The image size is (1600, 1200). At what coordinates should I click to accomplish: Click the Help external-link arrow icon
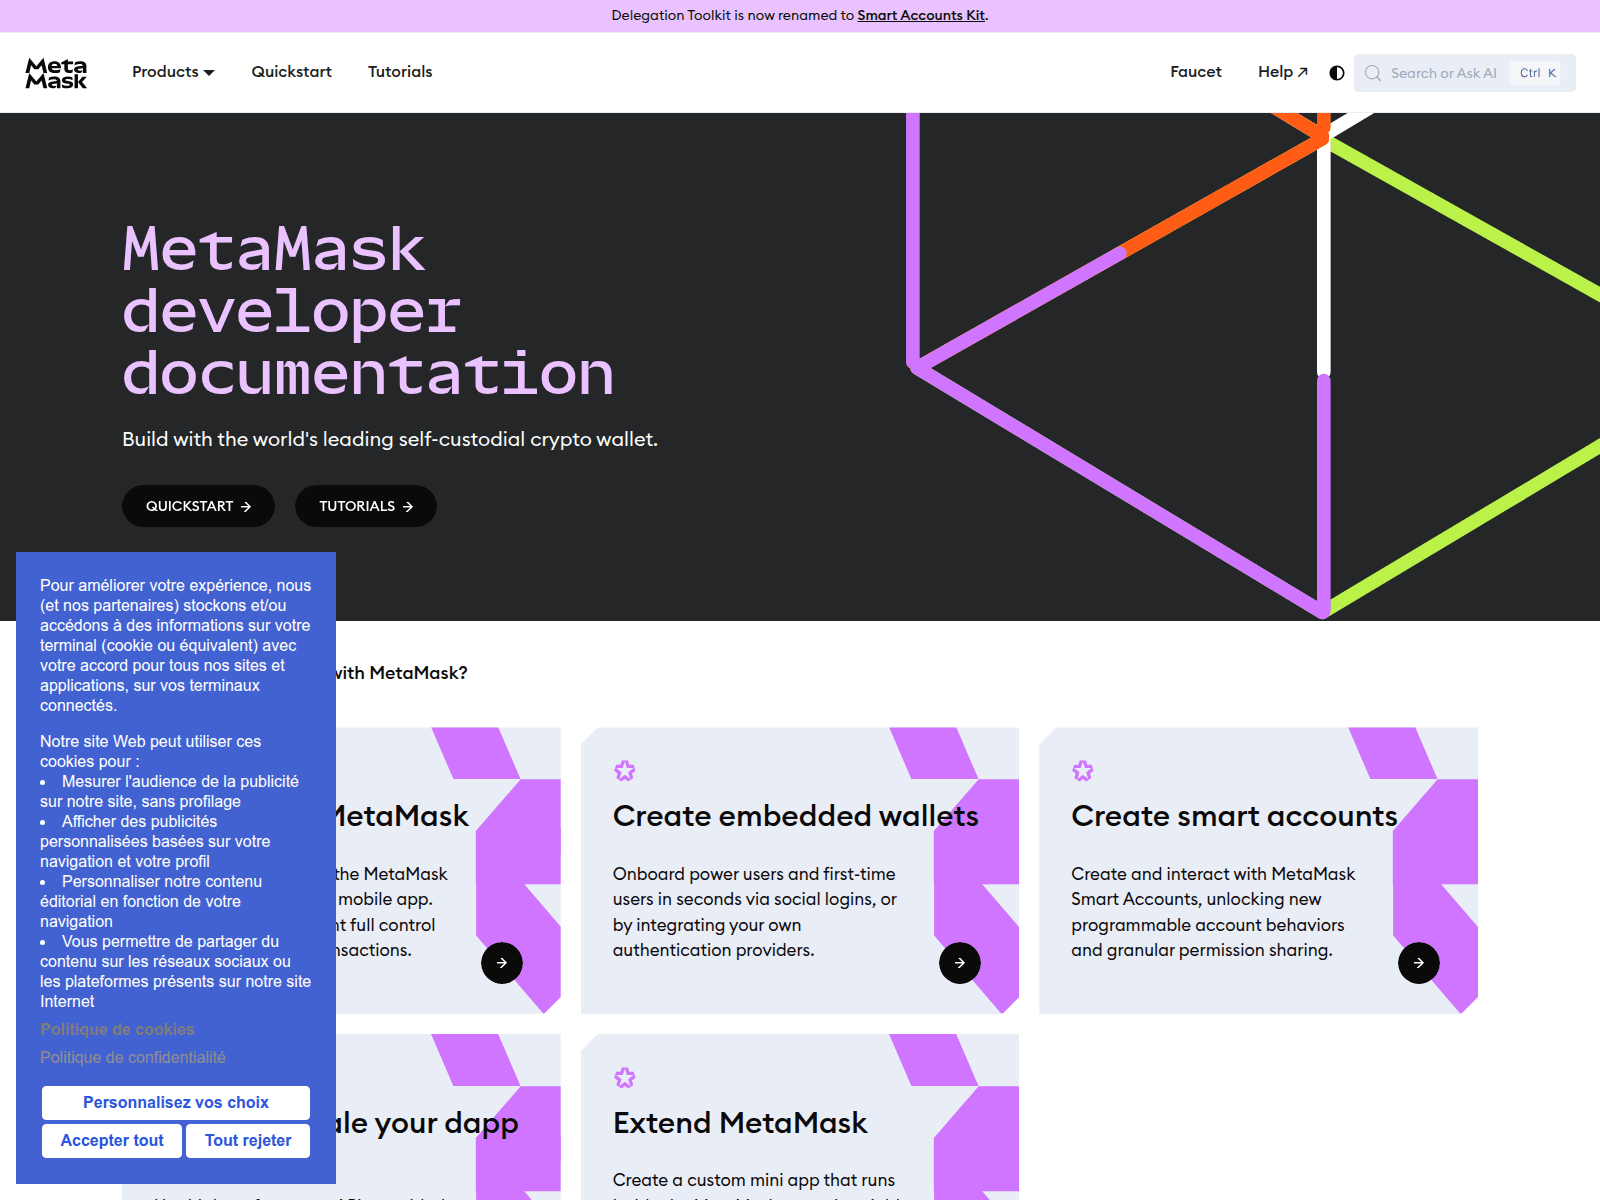(x=1303, y=72)
